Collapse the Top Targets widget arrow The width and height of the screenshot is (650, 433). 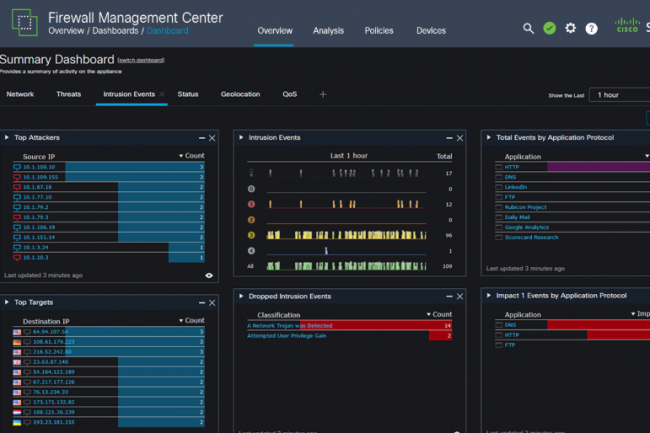7,302
